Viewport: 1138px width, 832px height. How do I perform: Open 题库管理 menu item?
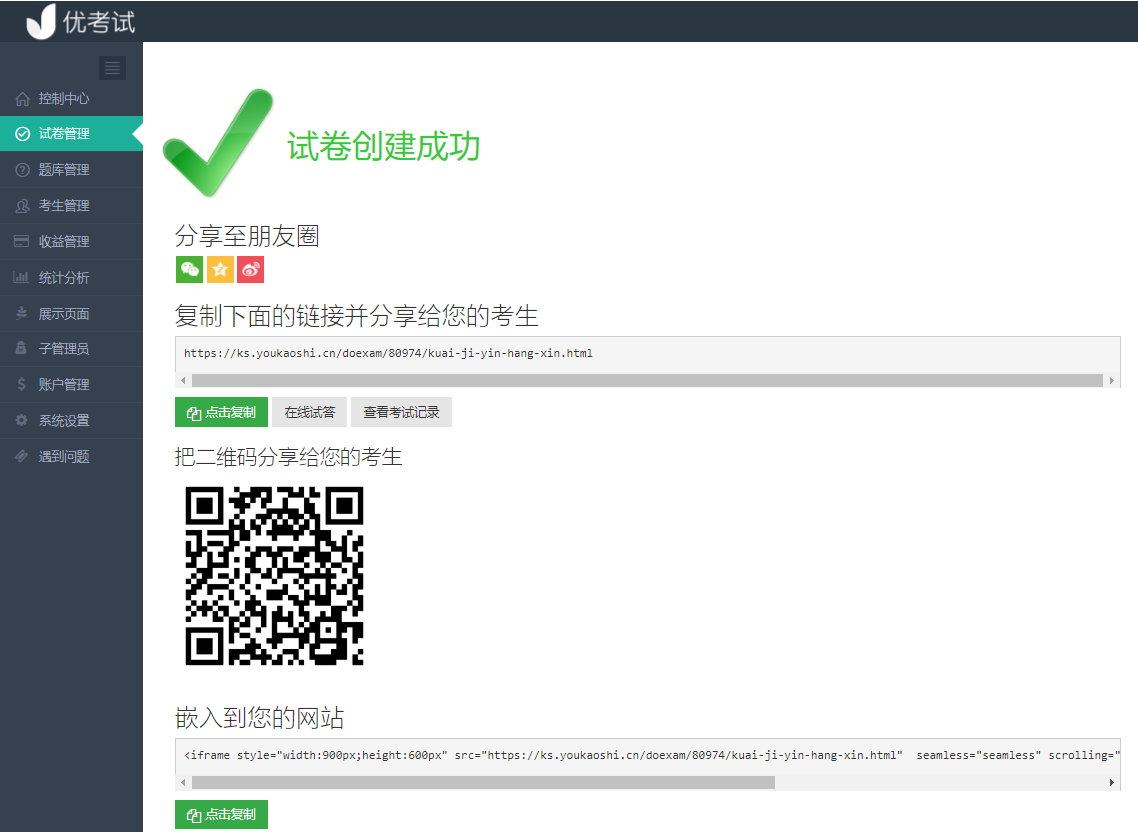coord(71,170)
